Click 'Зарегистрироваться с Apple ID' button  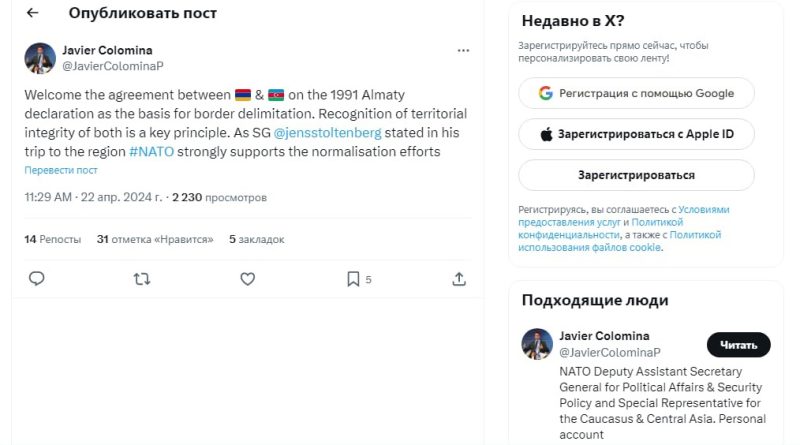pos(636,134)
